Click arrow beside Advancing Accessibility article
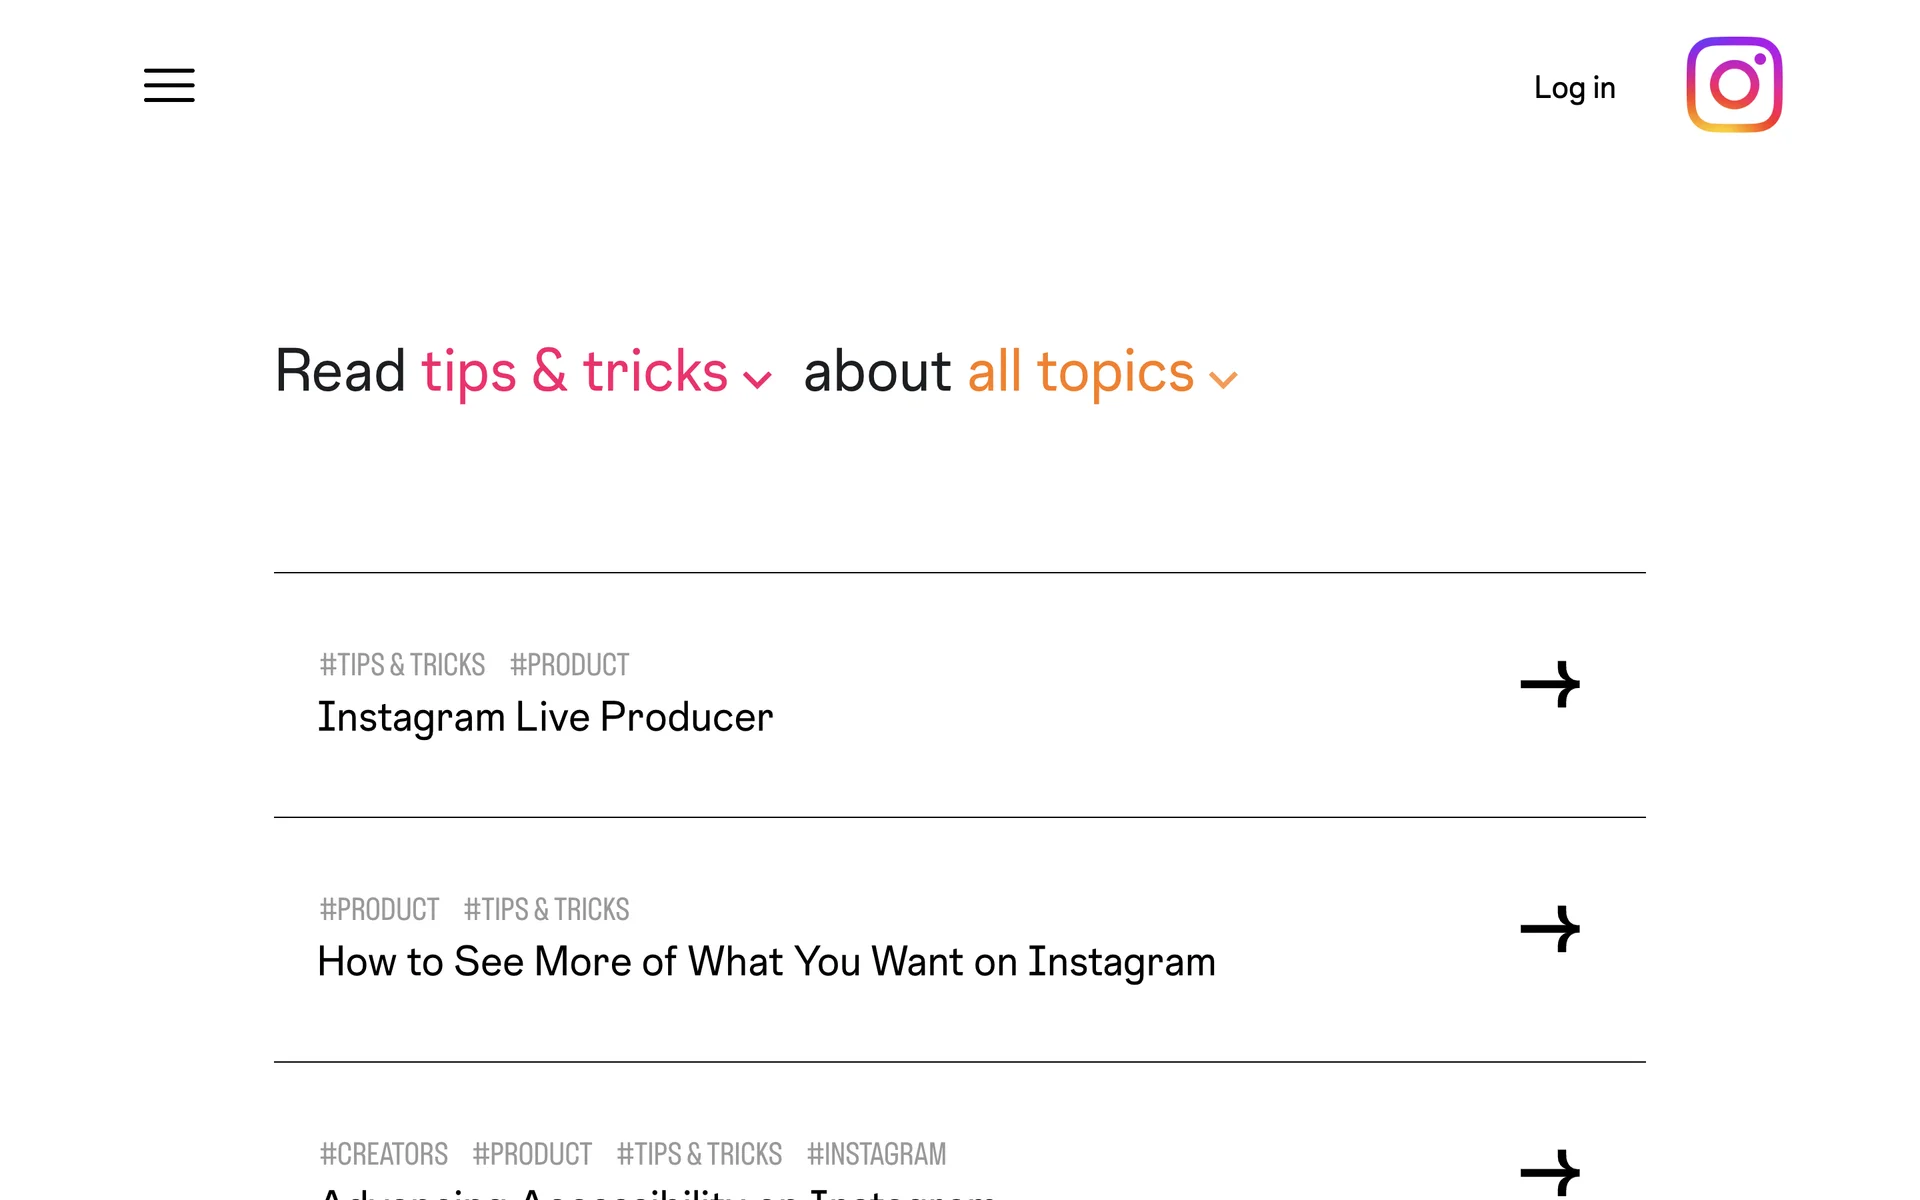This screenshot has height=1200, width=1920. 1549,1171
